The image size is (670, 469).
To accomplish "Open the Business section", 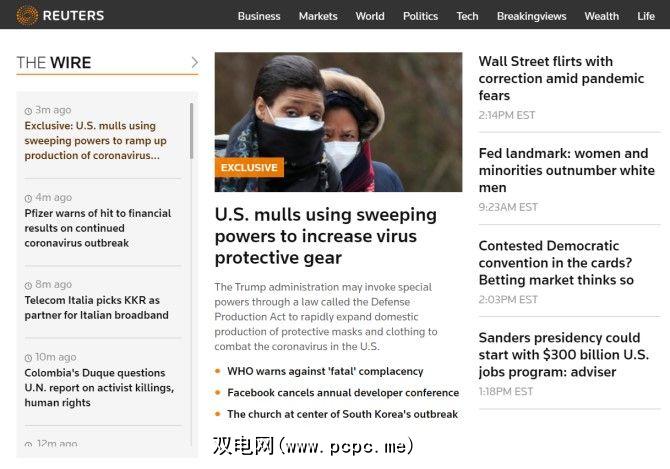I will point(259,16).
